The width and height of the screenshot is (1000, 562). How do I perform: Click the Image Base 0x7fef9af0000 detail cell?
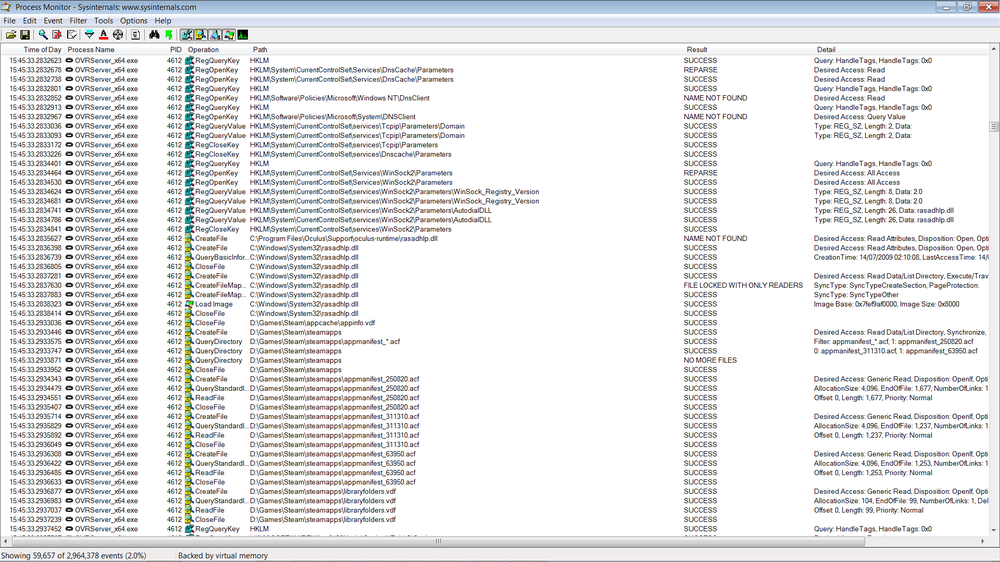point(886,304)
